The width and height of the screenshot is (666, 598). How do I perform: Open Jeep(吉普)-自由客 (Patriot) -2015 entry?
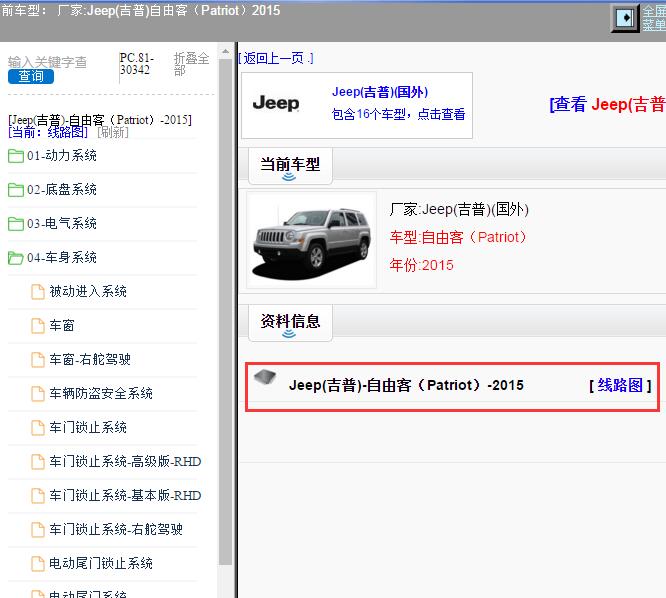point(406,385)
